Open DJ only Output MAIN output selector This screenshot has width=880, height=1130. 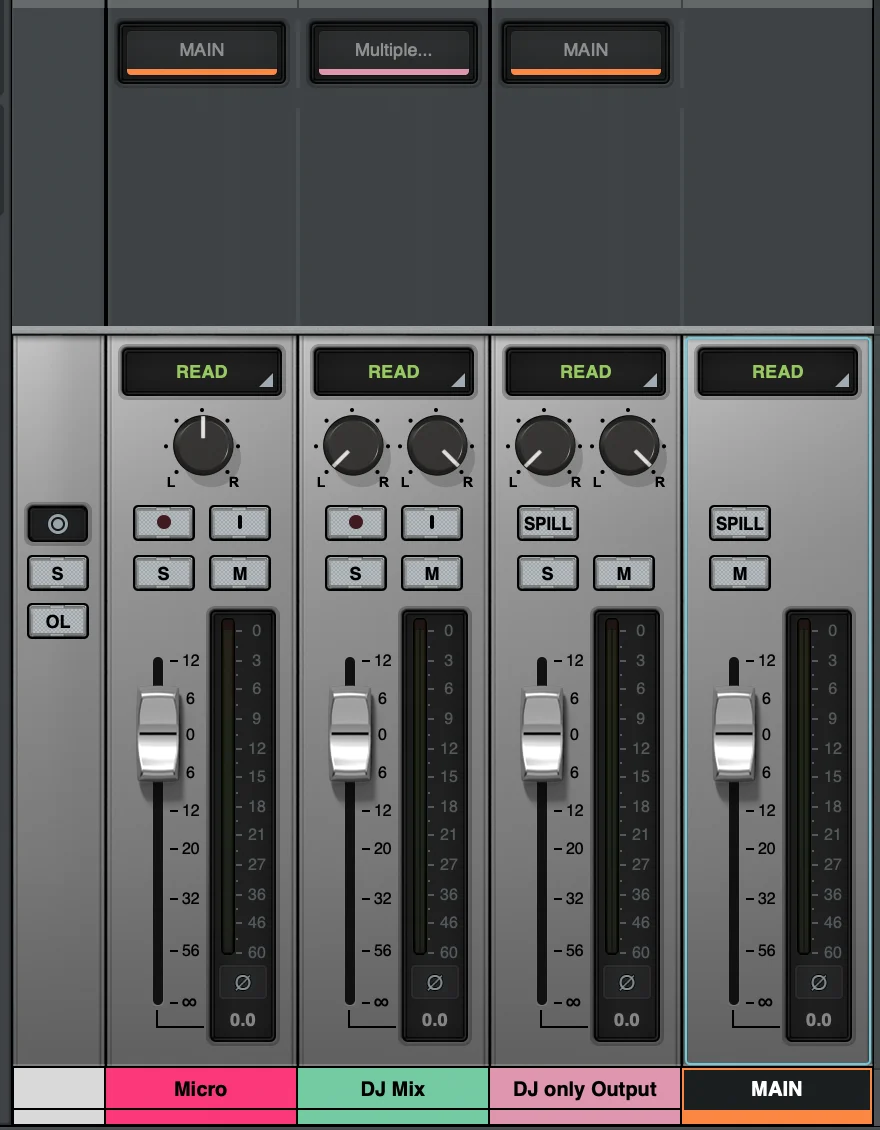pos(586,53)
